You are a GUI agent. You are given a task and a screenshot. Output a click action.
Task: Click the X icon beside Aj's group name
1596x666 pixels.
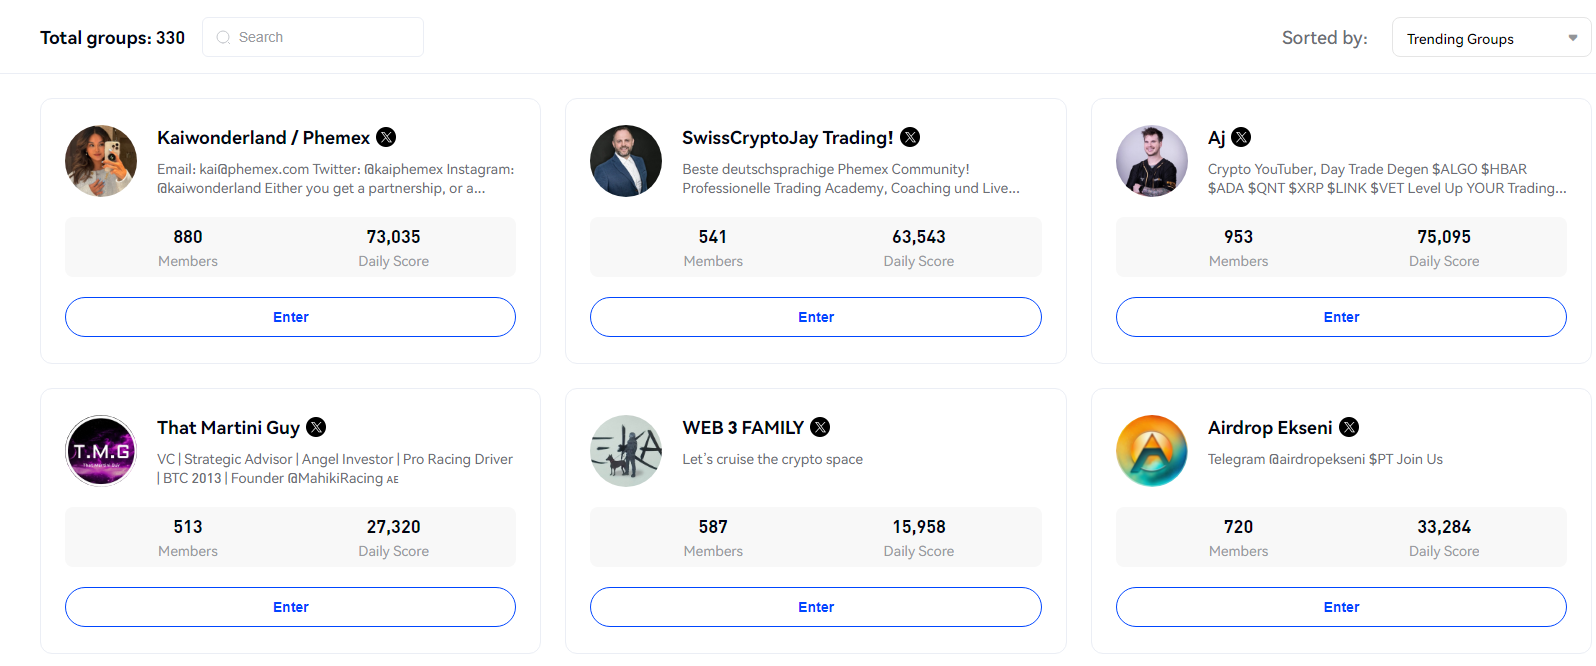tap(1240, 137)
